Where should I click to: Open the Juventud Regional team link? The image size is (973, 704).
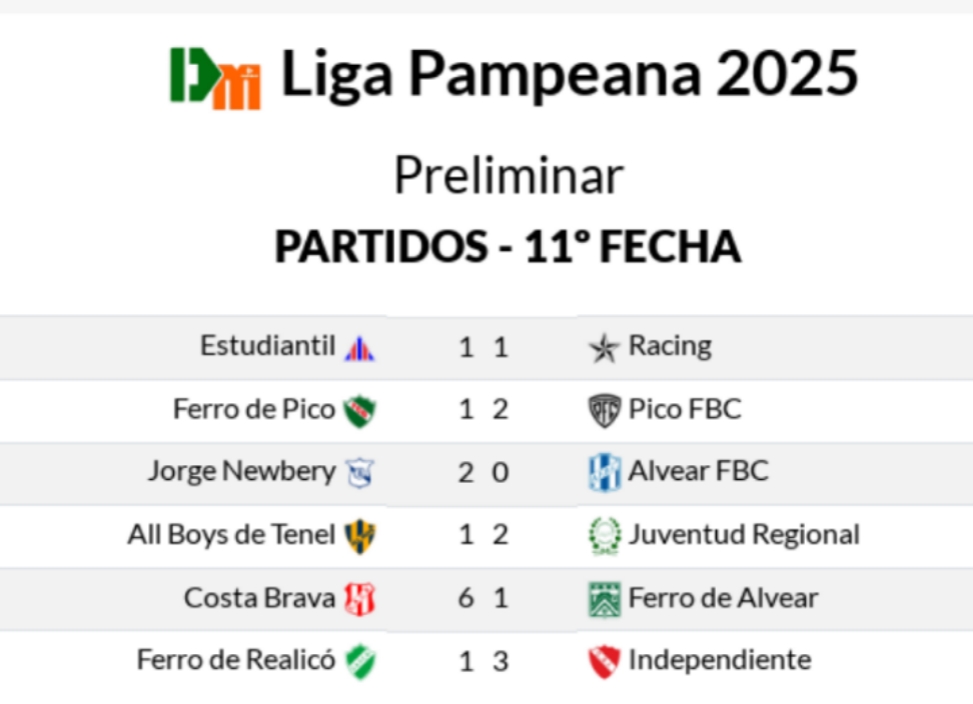(744, 534)
